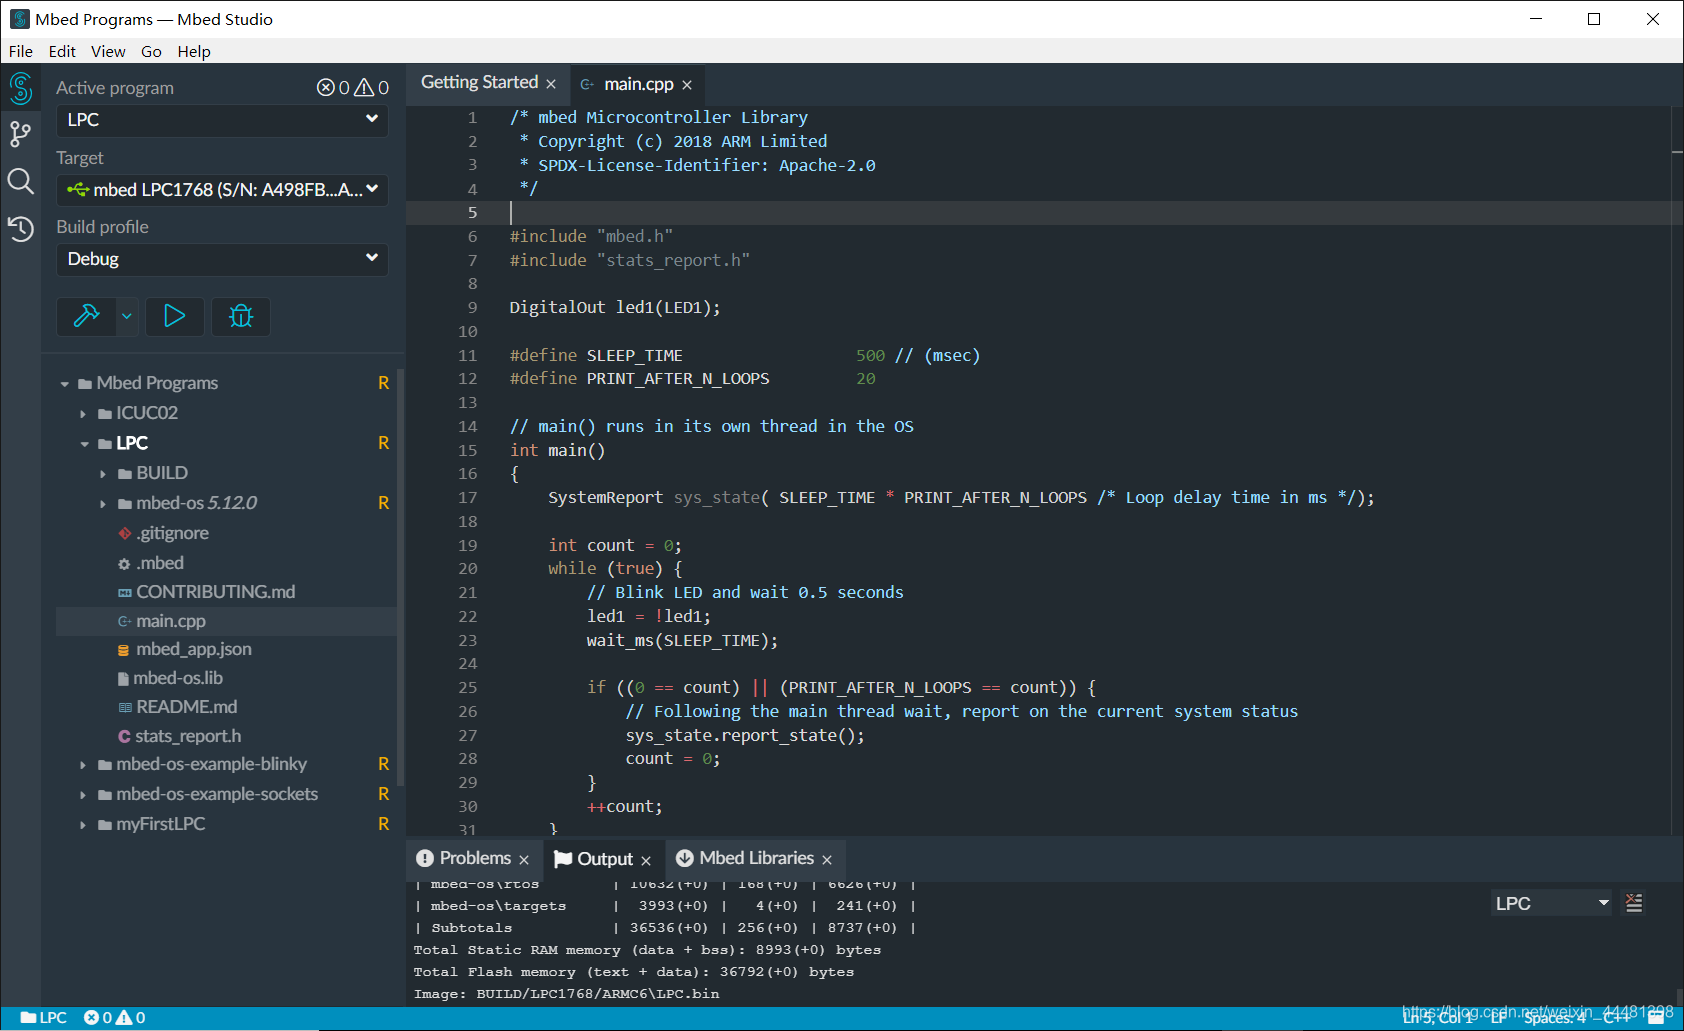
Task: Open the Edit menu
Action: 62,51
